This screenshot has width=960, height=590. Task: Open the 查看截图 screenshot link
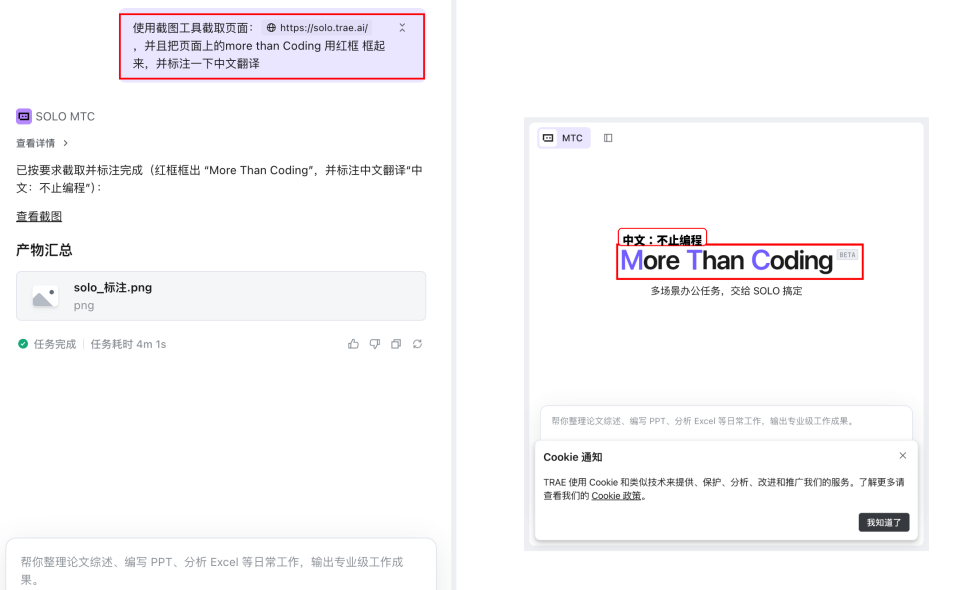pos(38,216)
